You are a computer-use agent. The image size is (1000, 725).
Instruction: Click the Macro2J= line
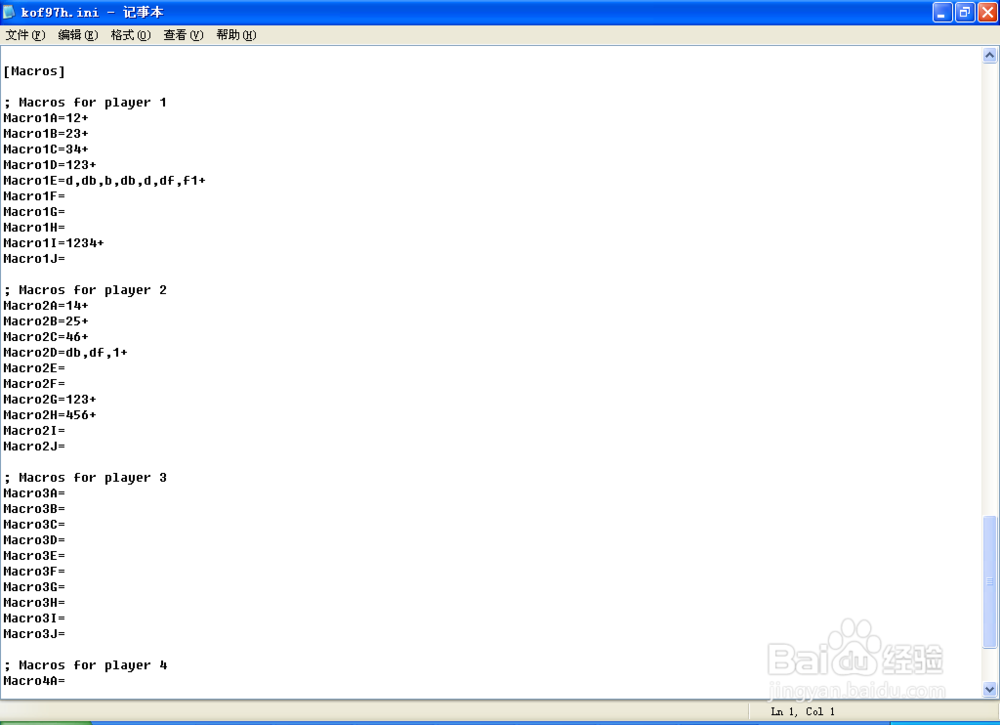pyautogui.click(x=34, y=446)
